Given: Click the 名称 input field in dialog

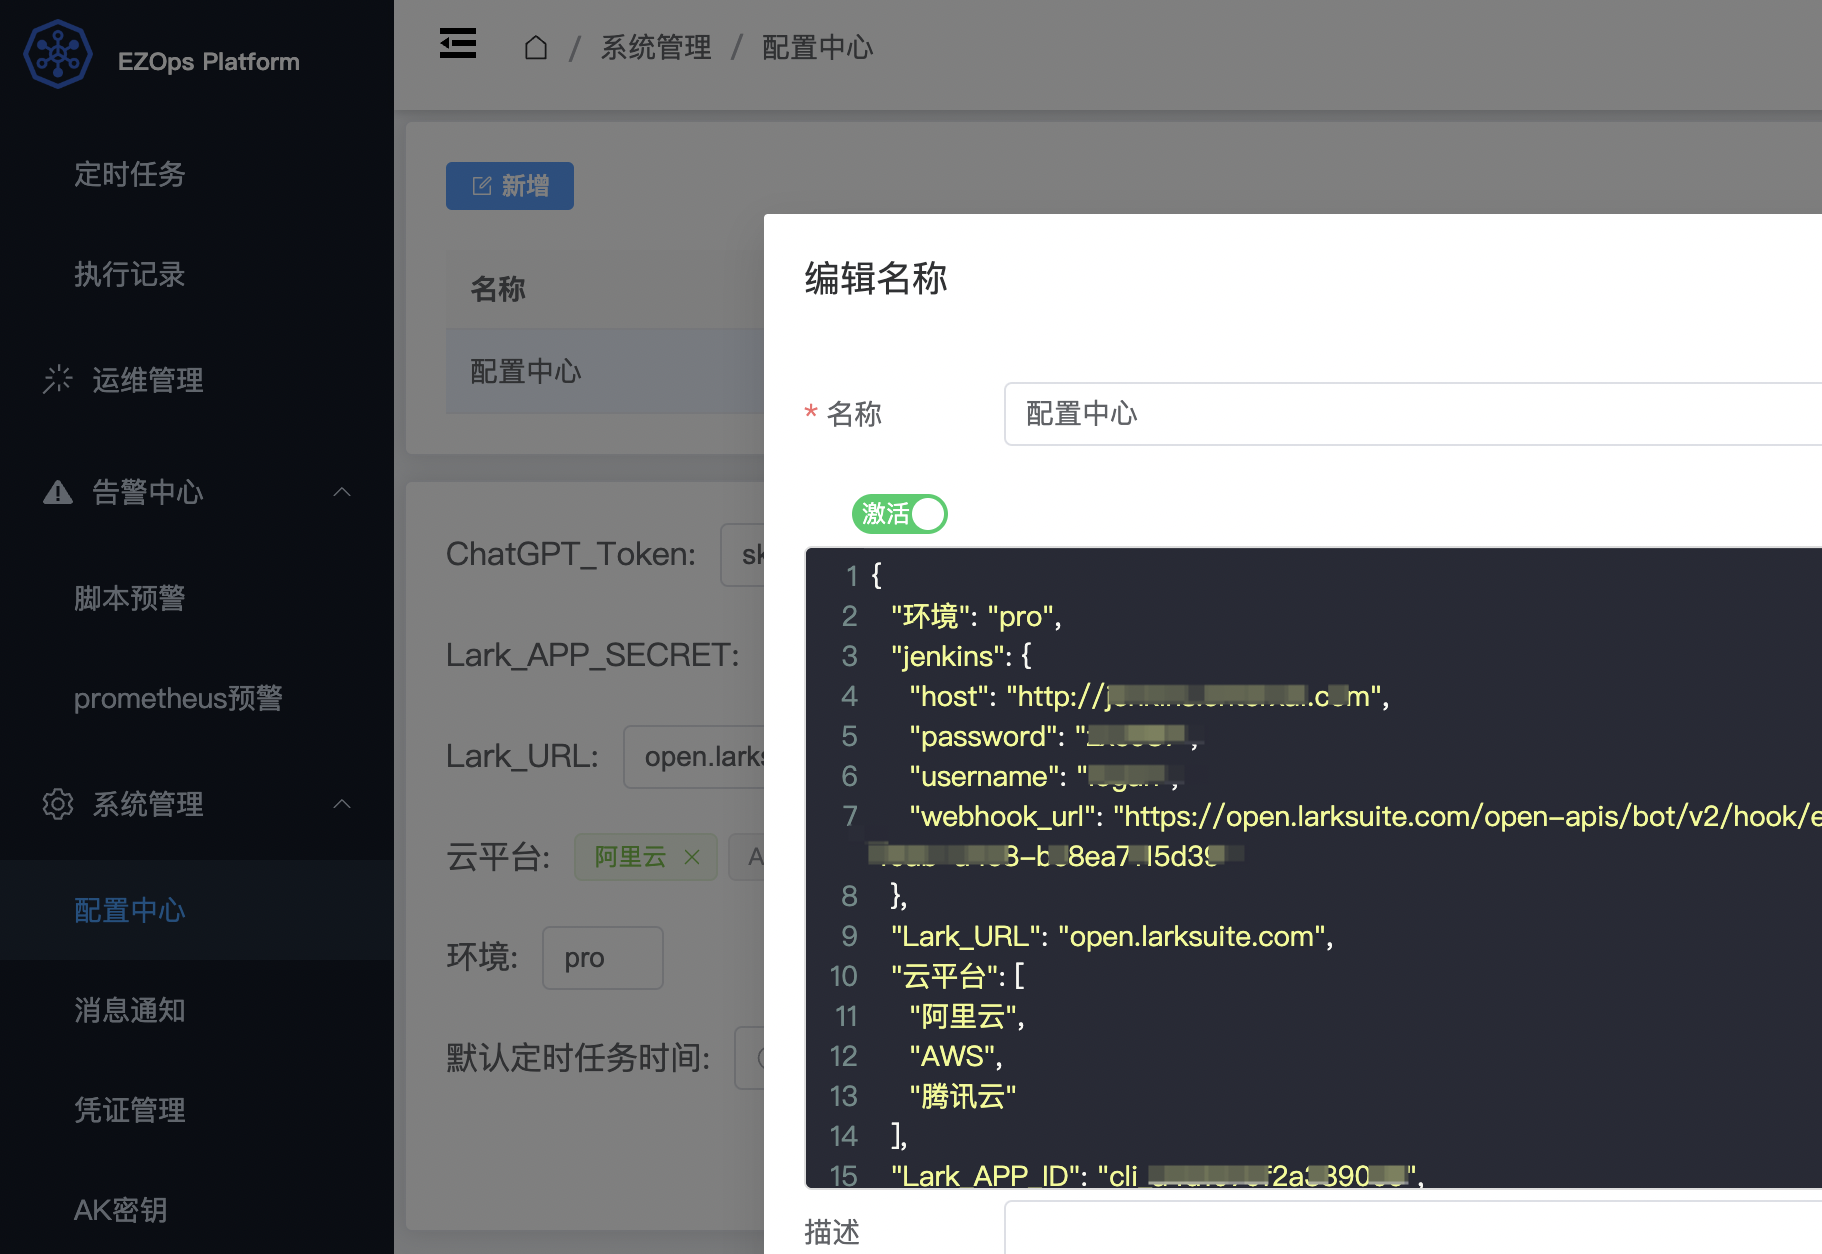Looking at the screenshot, I should tap(1413, 414).
